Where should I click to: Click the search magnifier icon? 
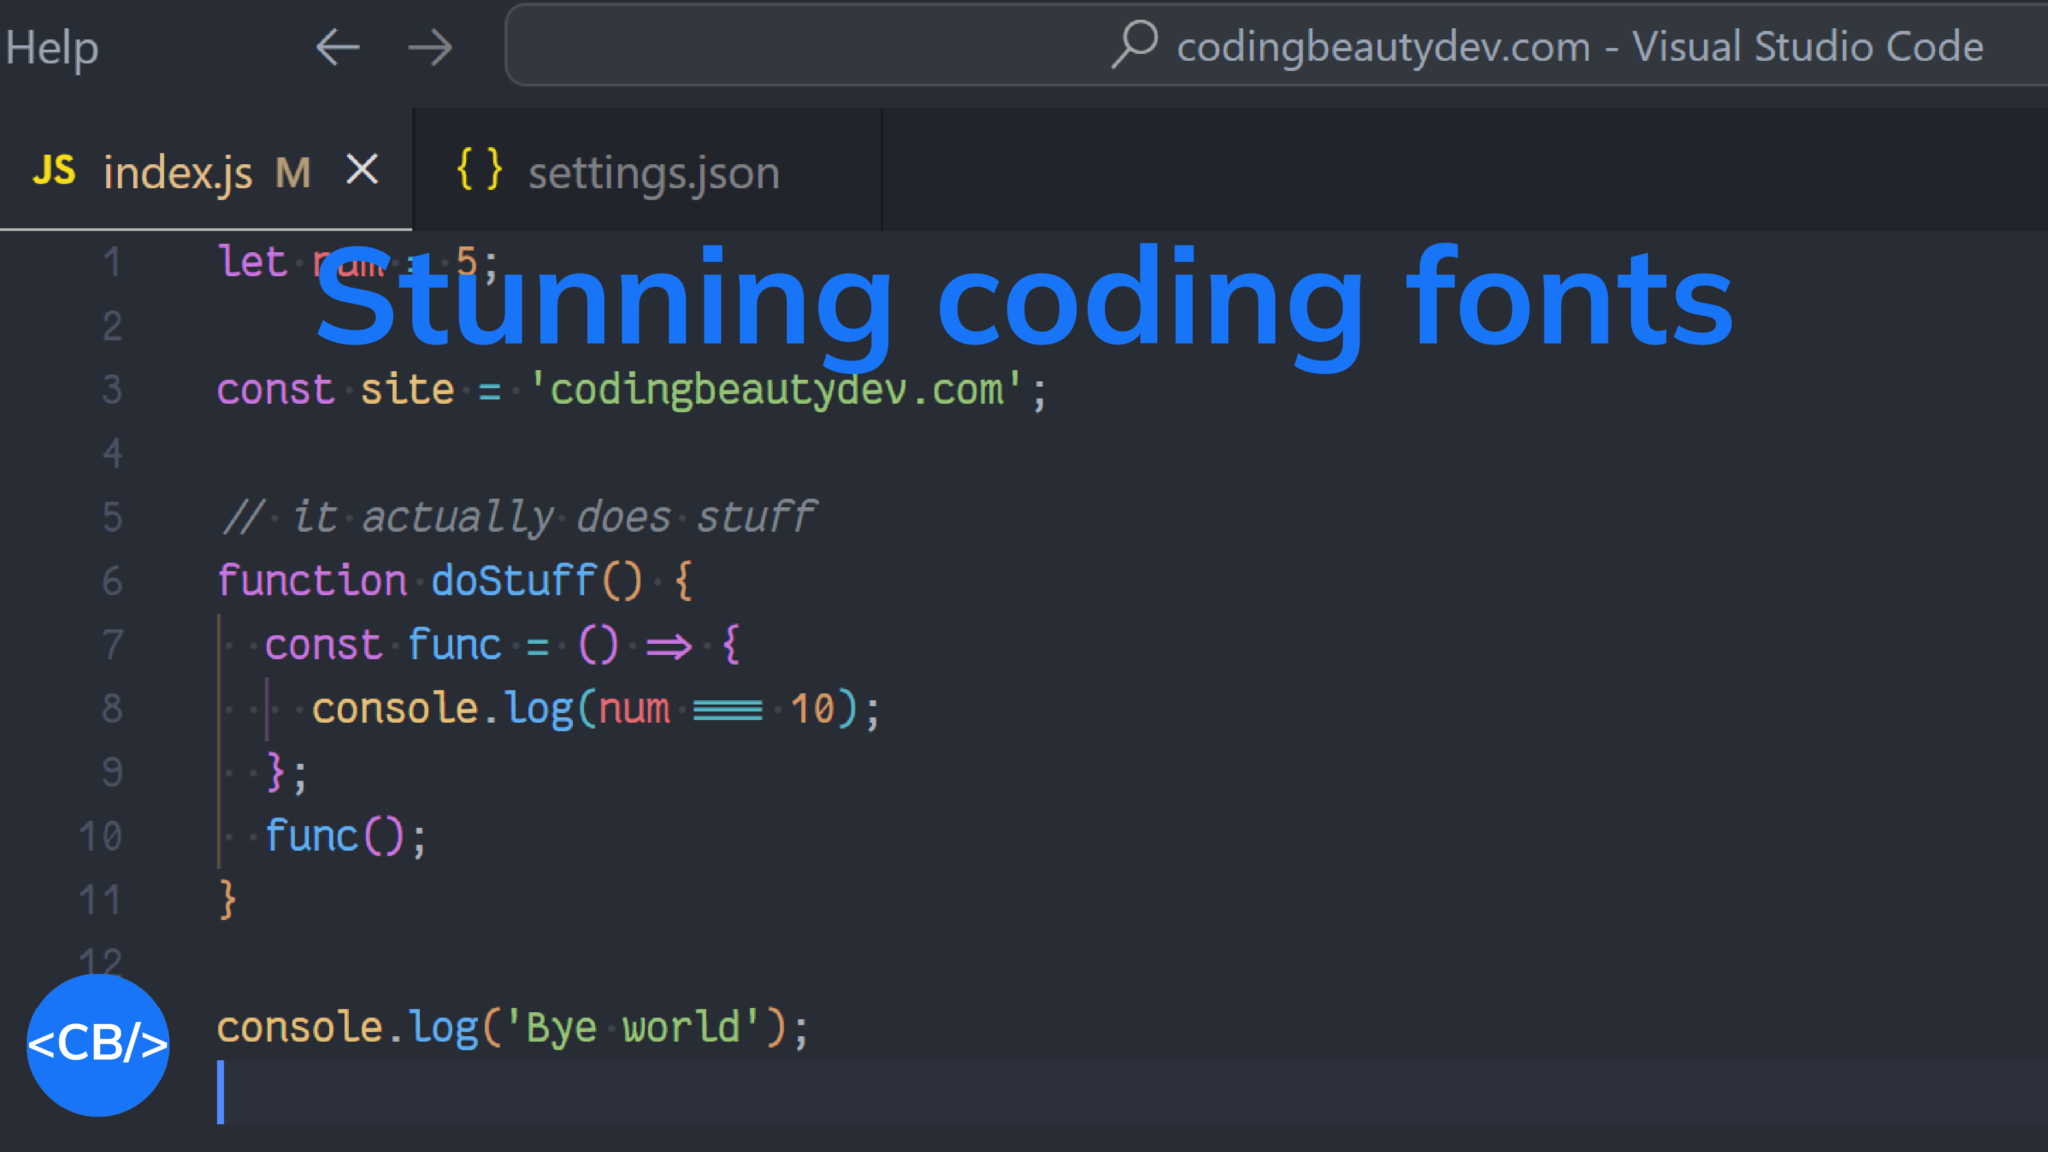tap(1134, 45)
